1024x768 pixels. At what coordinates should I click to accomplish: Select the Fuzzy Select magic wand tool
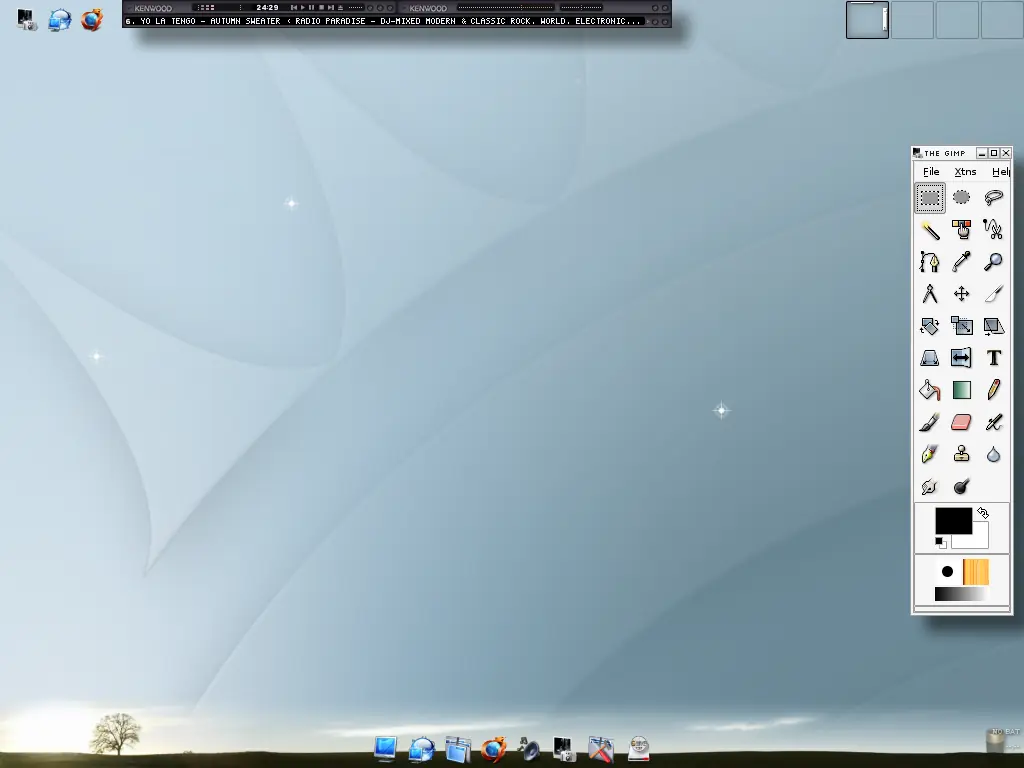point(929,230)
